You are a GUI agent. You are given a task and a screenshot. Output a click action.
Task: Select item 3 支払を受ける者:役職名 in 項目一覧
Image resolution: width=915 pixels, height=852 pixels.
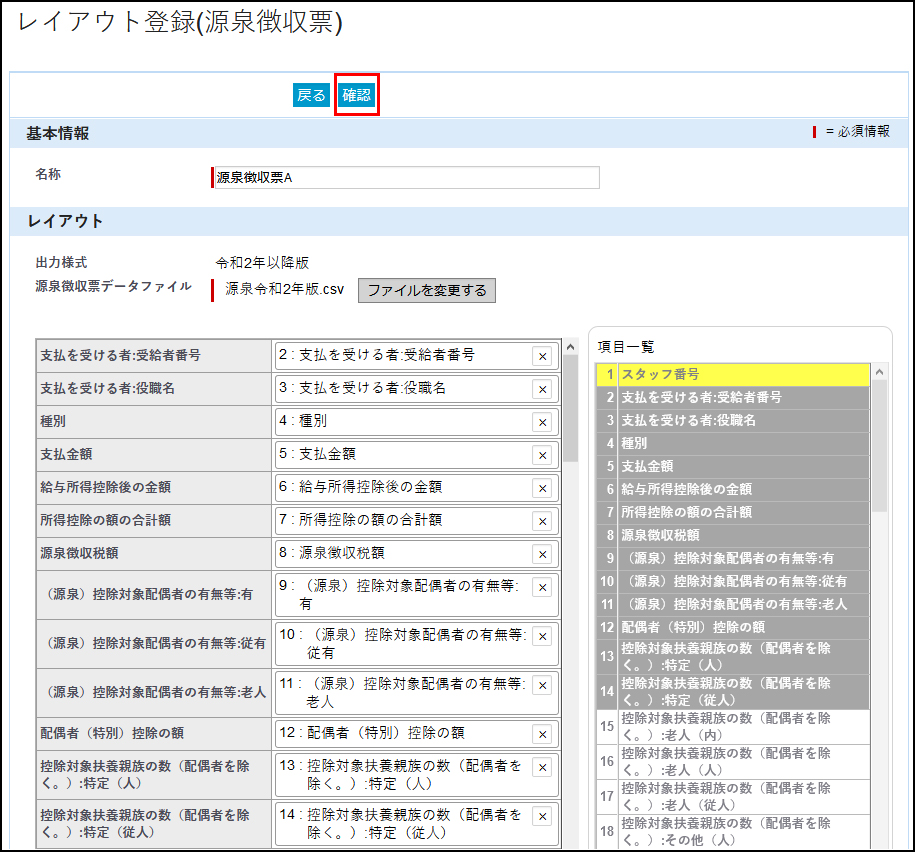(733, 421)
